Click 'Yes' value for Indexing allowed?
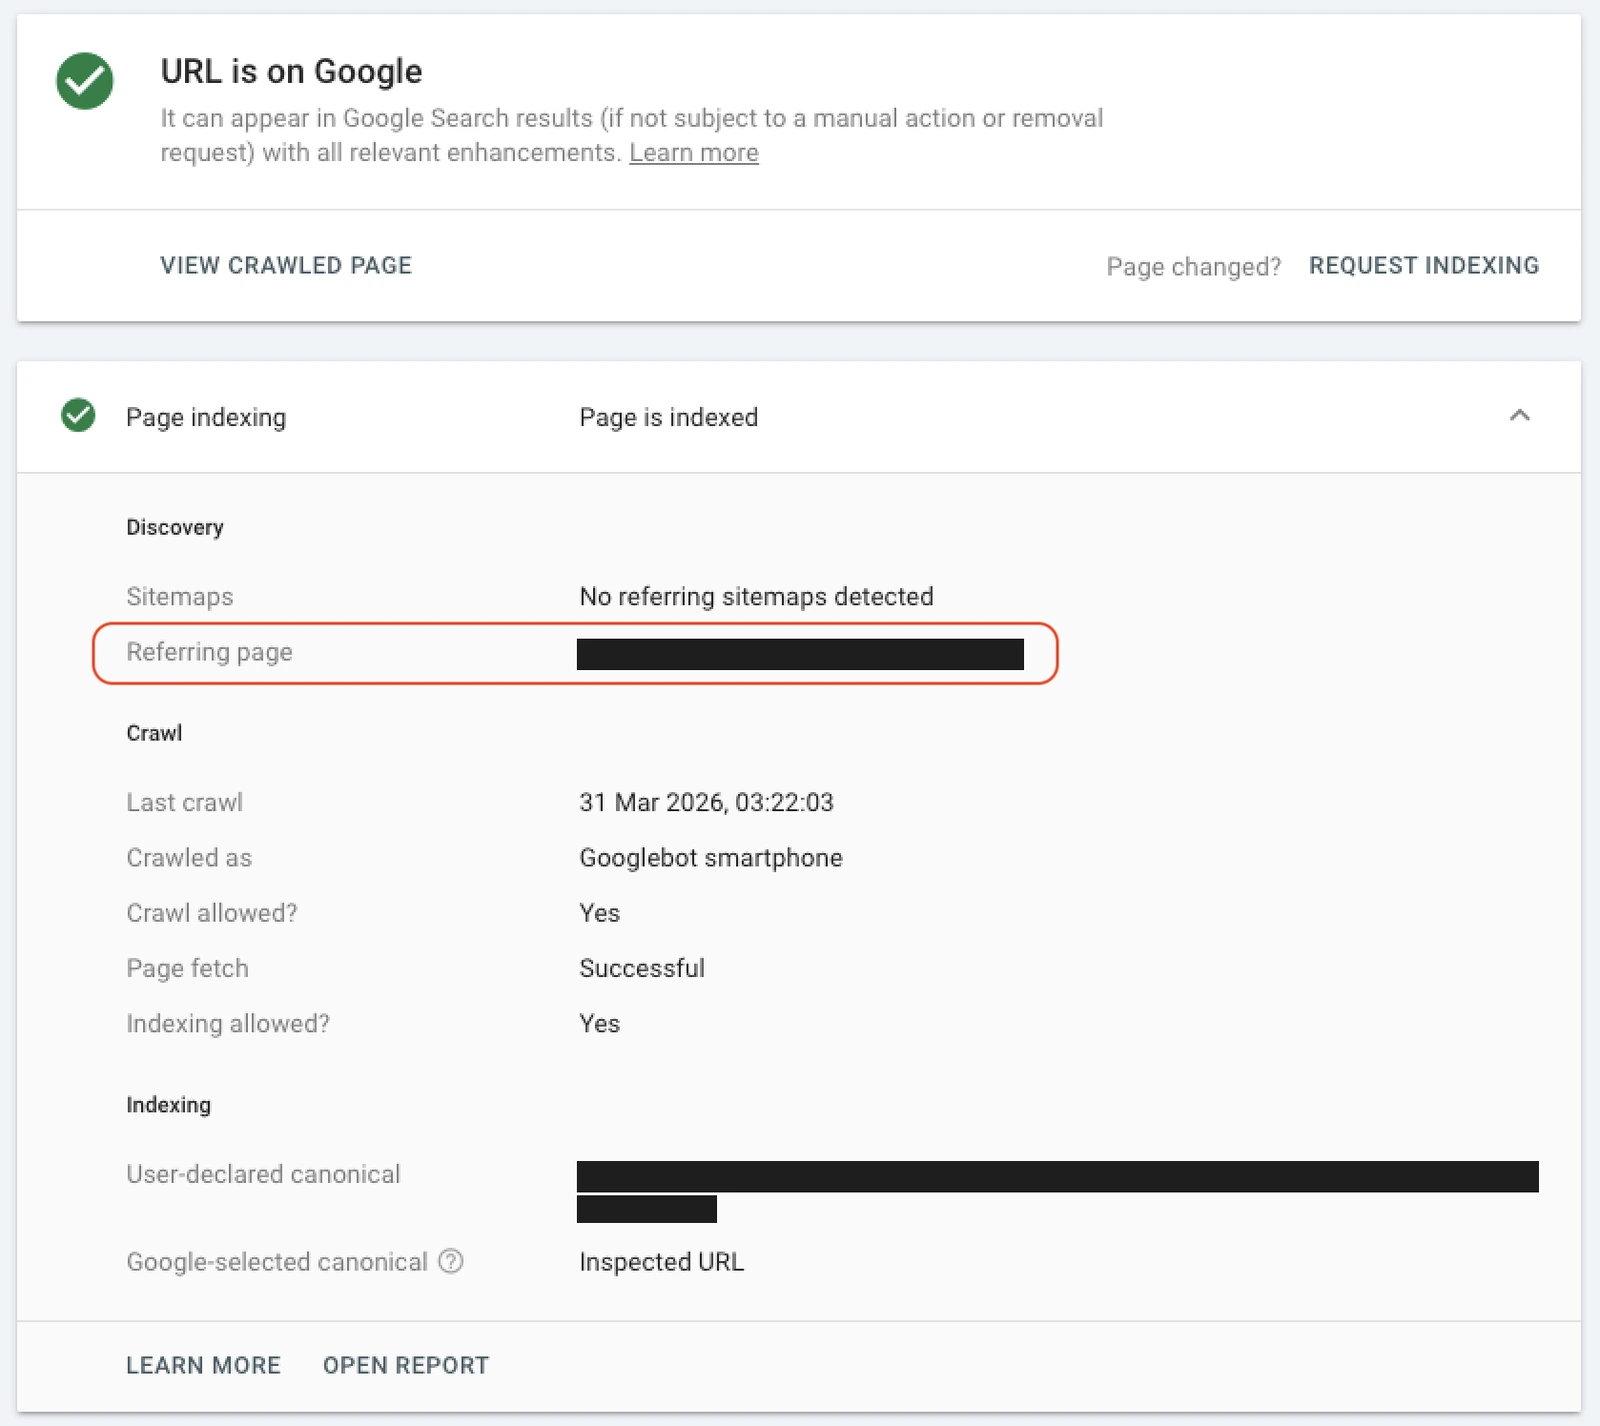Screen dimensions: 1600x1426 click(x=599, y=1024)
